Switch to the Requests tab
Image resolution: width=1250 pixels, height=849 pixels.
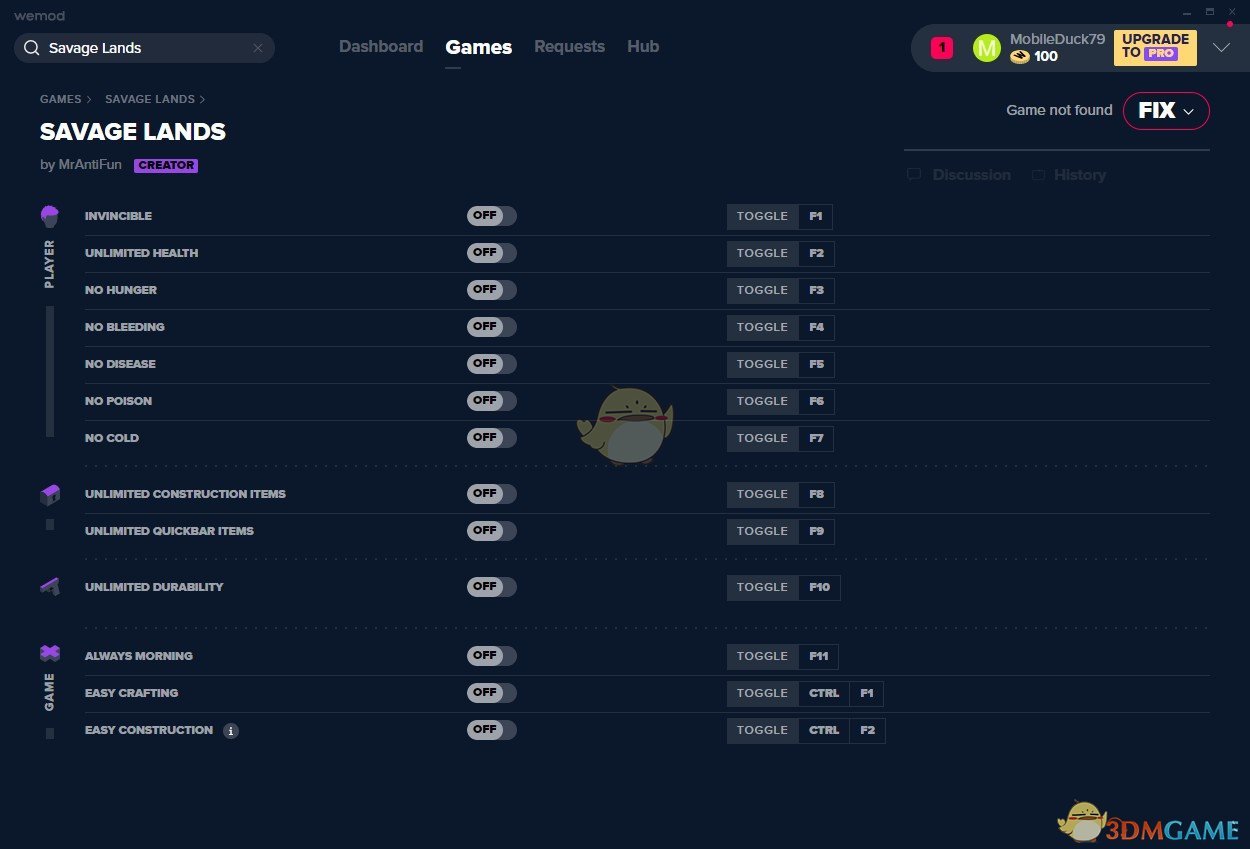tap(569, 47)
